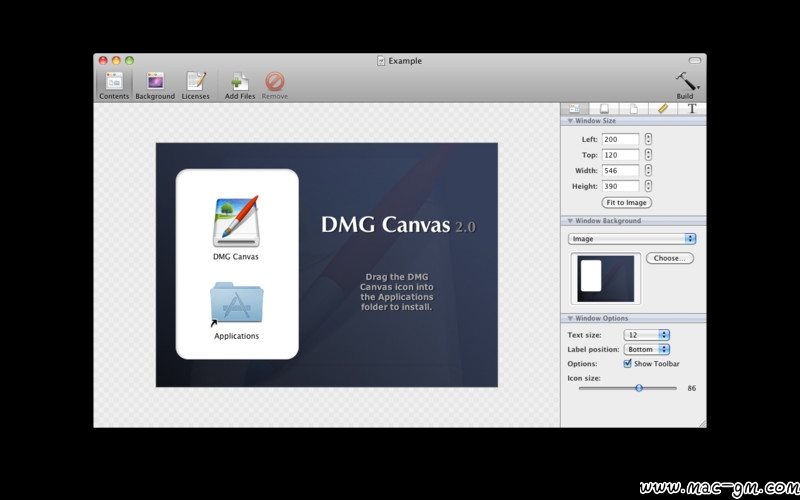The height and width of the screenshot is (500, 800).
Task: Click the Top field stepper
Action: tap(648, 155)
